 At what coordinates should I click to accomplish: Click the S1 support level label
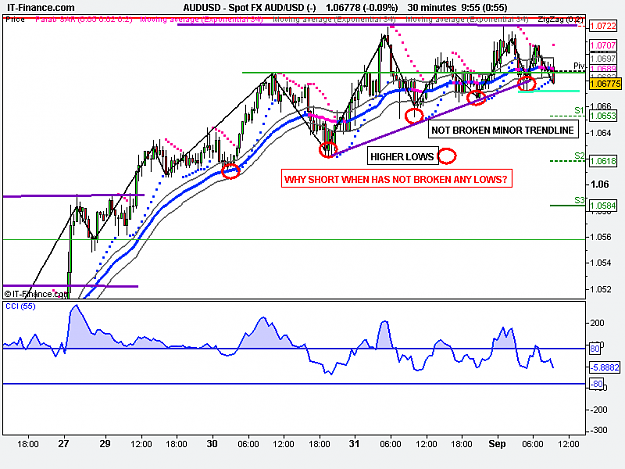579,110
